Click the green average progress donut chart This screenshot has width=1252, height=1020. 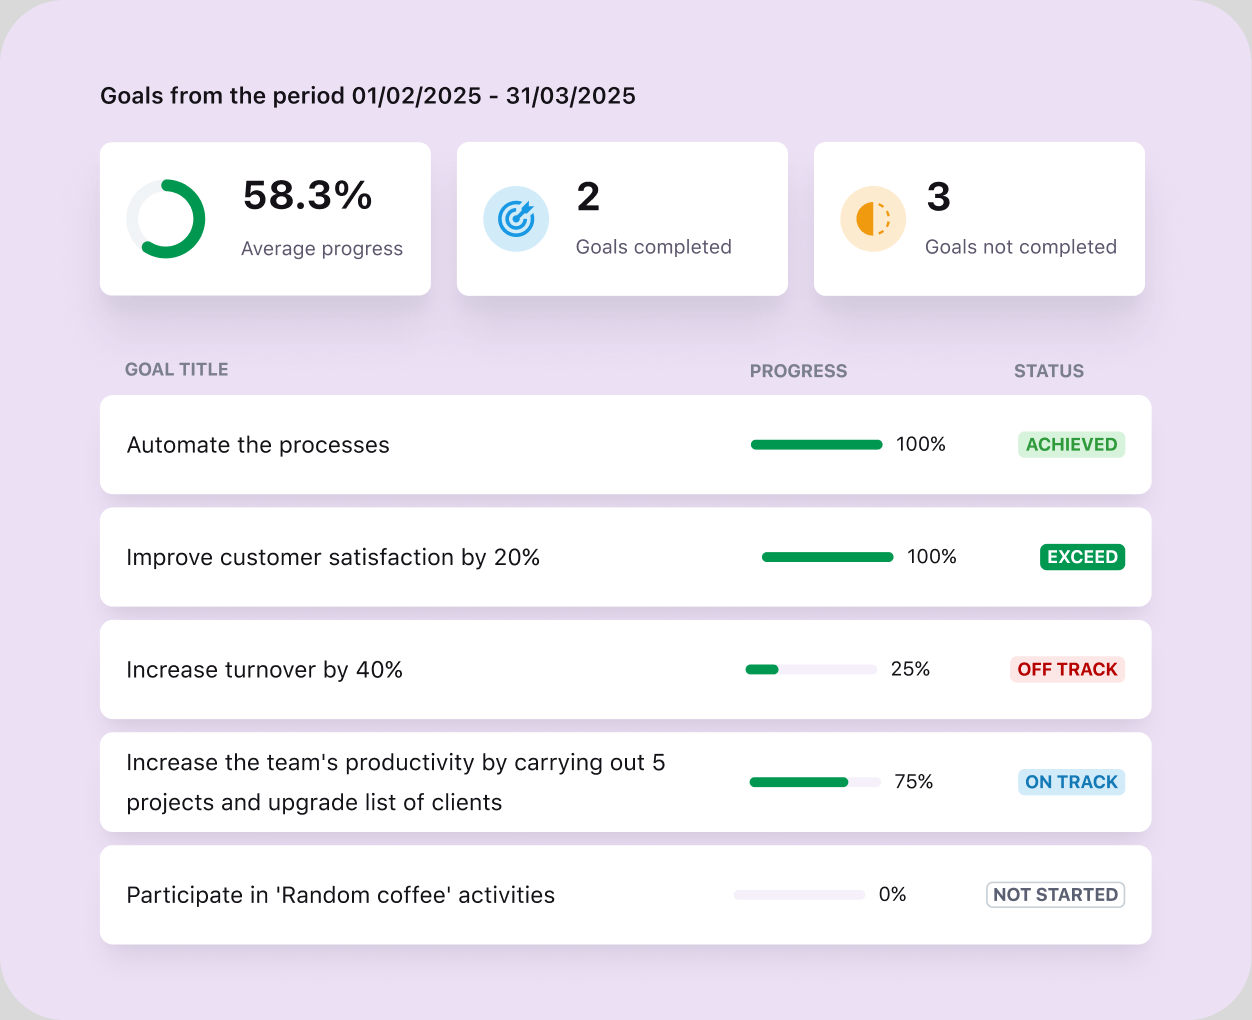point(166,219)
